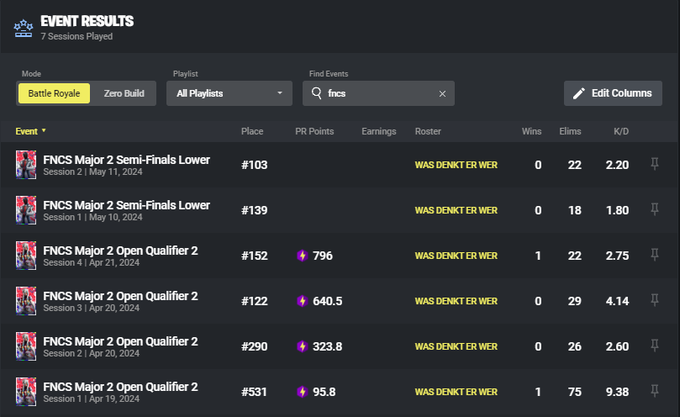Sort by the Earnings column header

tap(379, 131)
